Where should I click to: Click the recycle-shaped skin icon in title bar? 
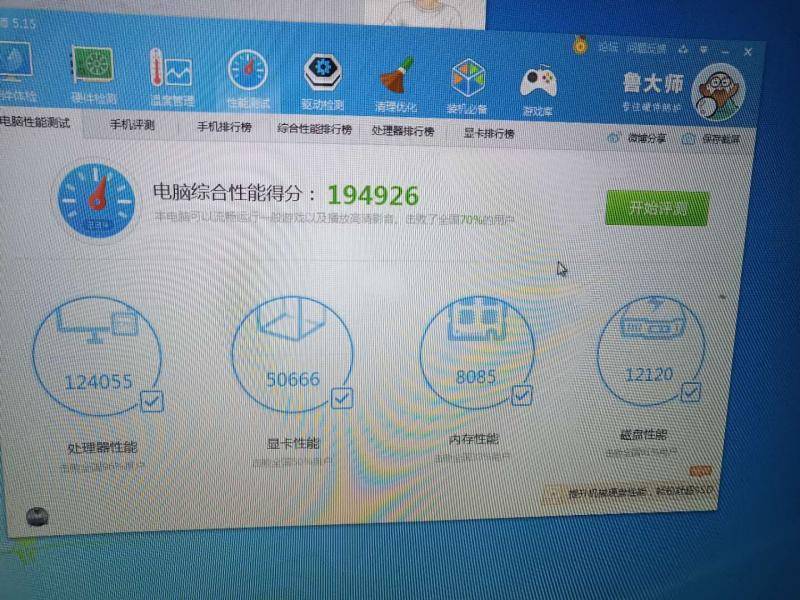(683, 49)
